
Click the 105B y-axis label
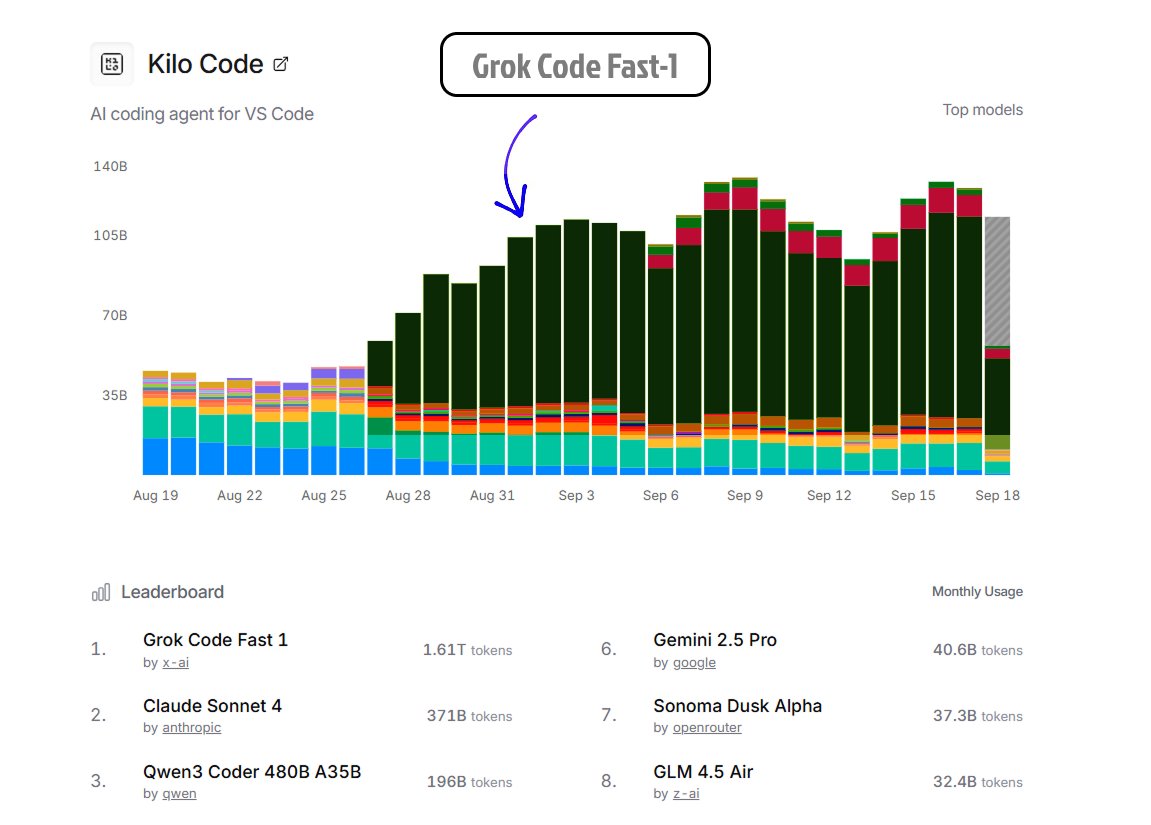tap(110, 236)
